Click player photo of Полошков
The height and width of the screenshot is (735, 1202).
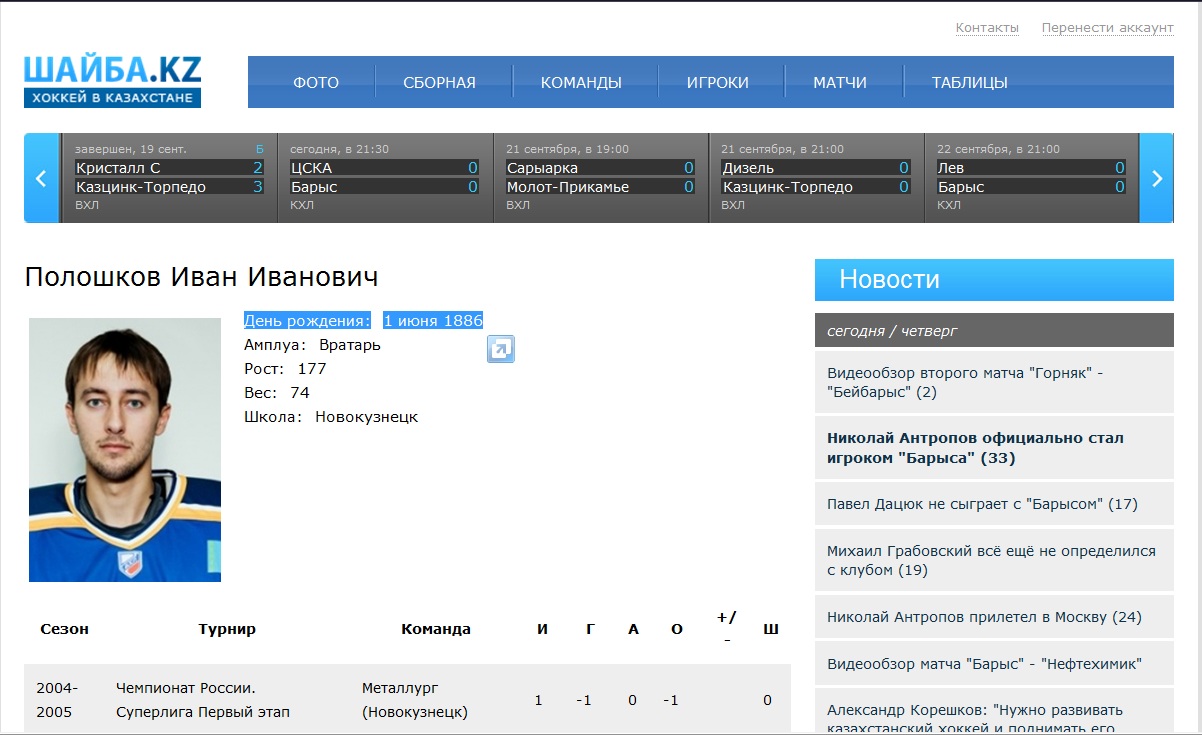(125, 449)
